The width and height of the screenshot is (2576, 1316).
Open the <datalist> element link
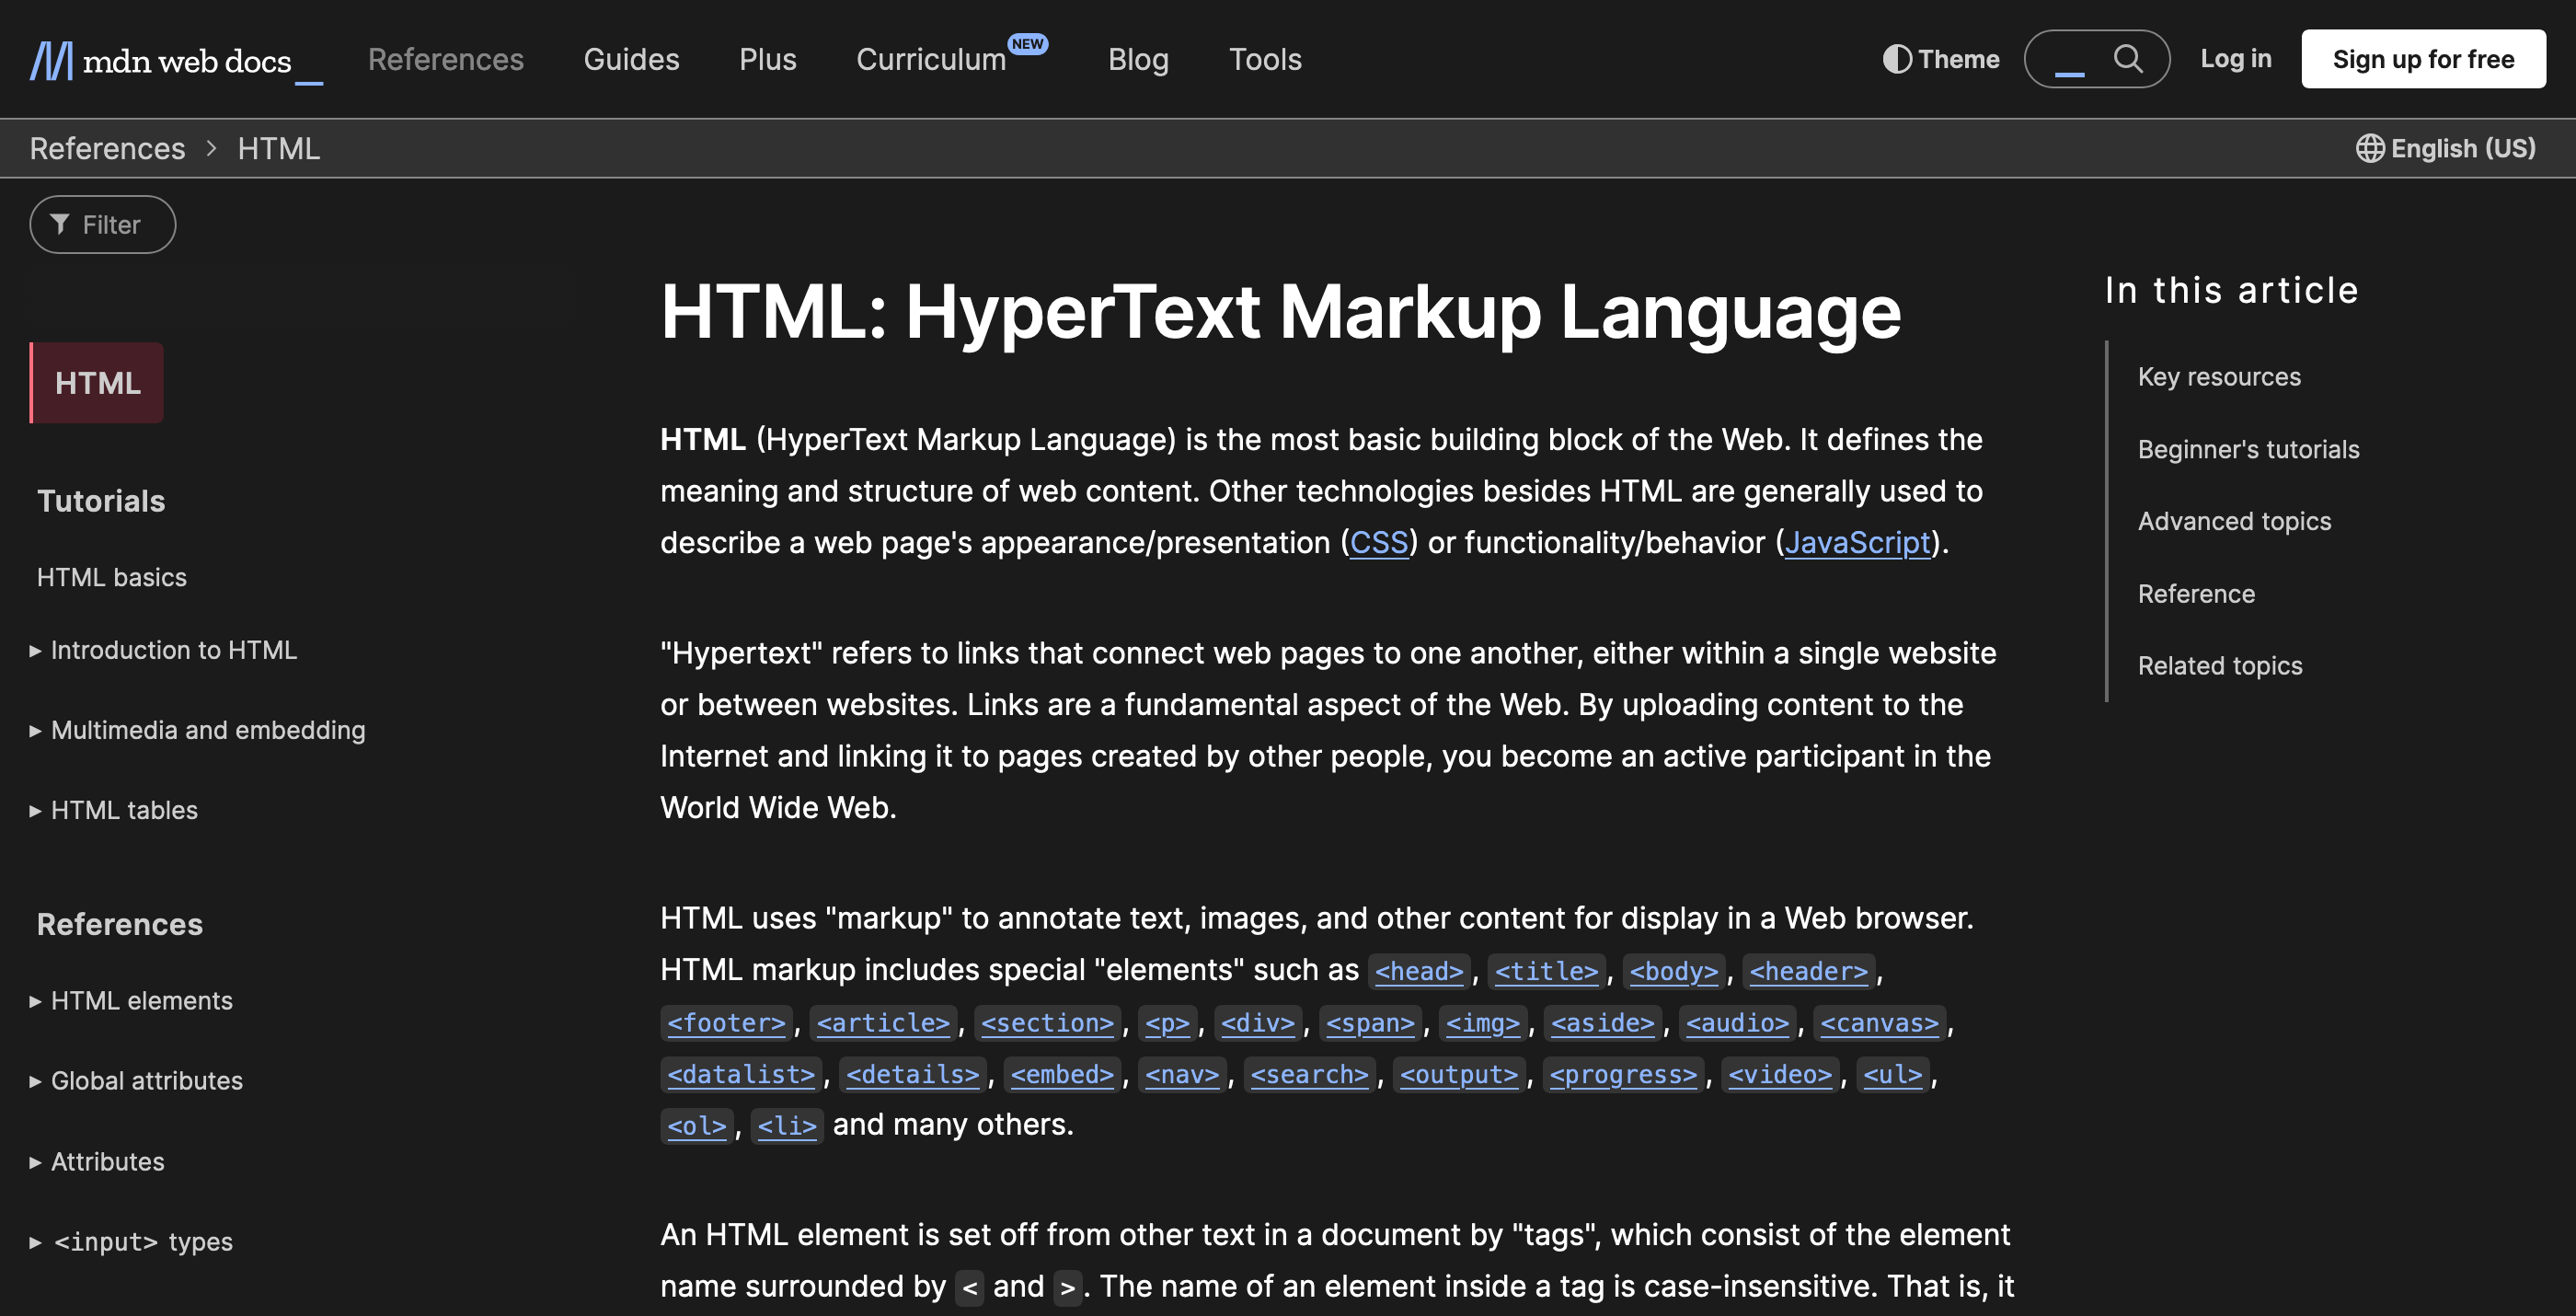[x=741, y=1075]
